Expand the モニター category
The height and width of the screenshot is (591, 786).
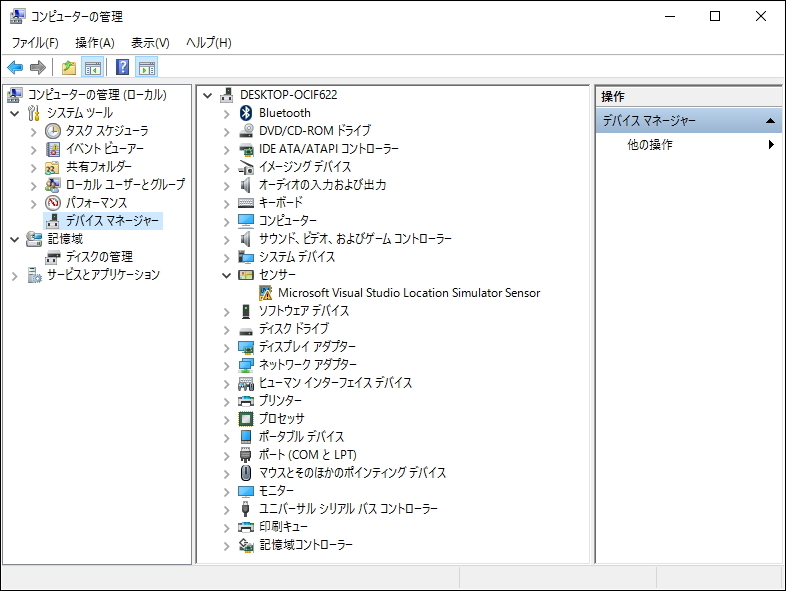[227, 492]
